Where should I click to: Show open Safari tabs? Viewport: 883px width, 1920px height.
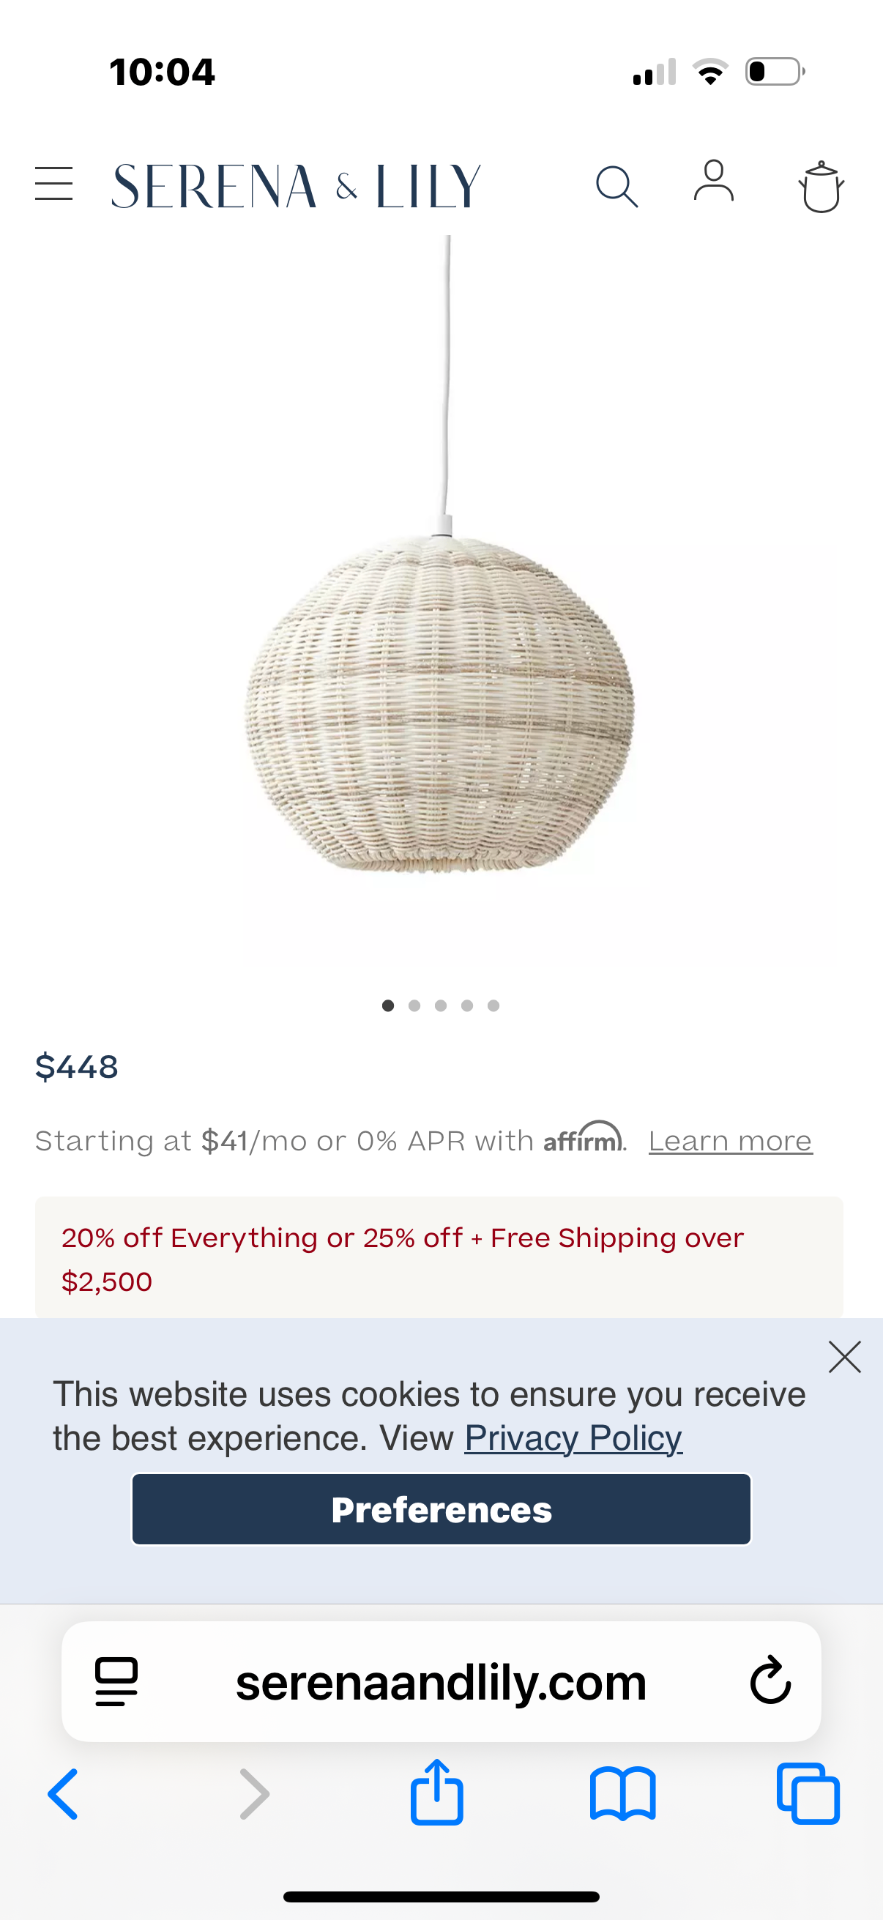[x=808, y=1793]
